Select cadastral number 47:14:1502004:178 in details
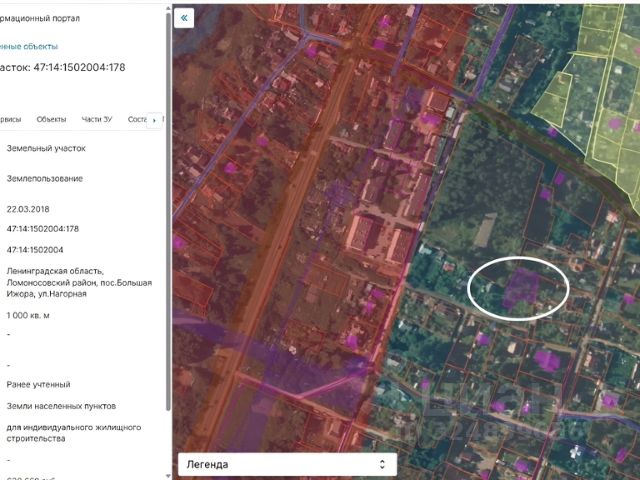The image size is (640, 480). pos(42,229)
